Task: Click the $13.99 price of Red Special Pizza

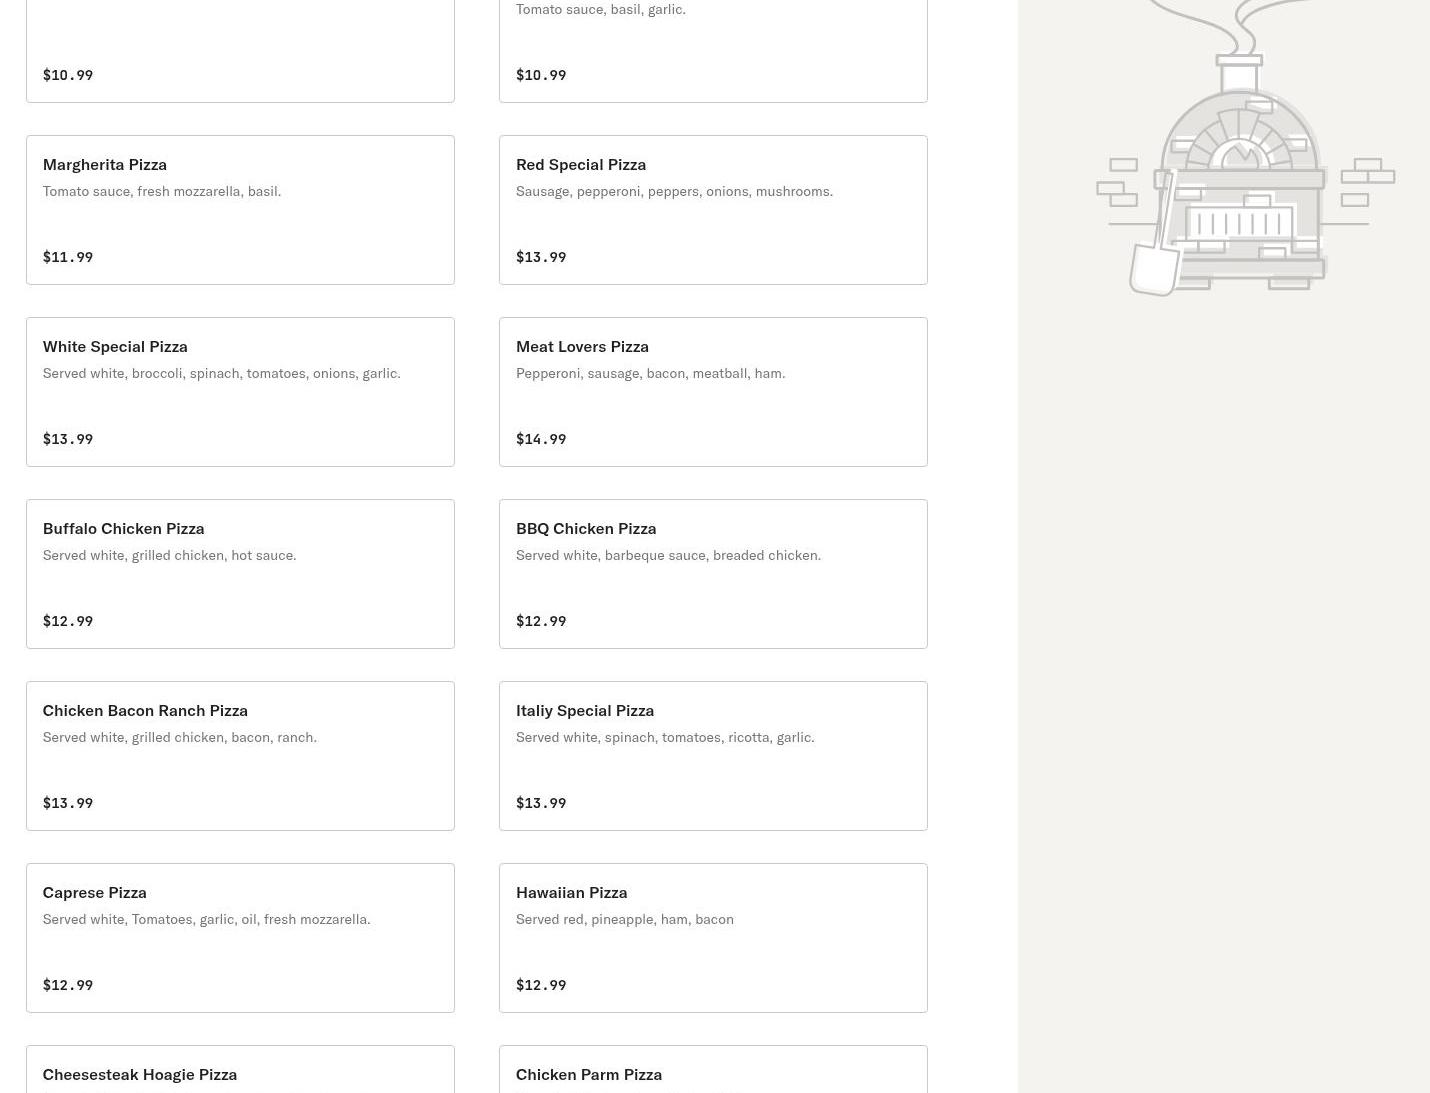Action: [x=541, y=257]
